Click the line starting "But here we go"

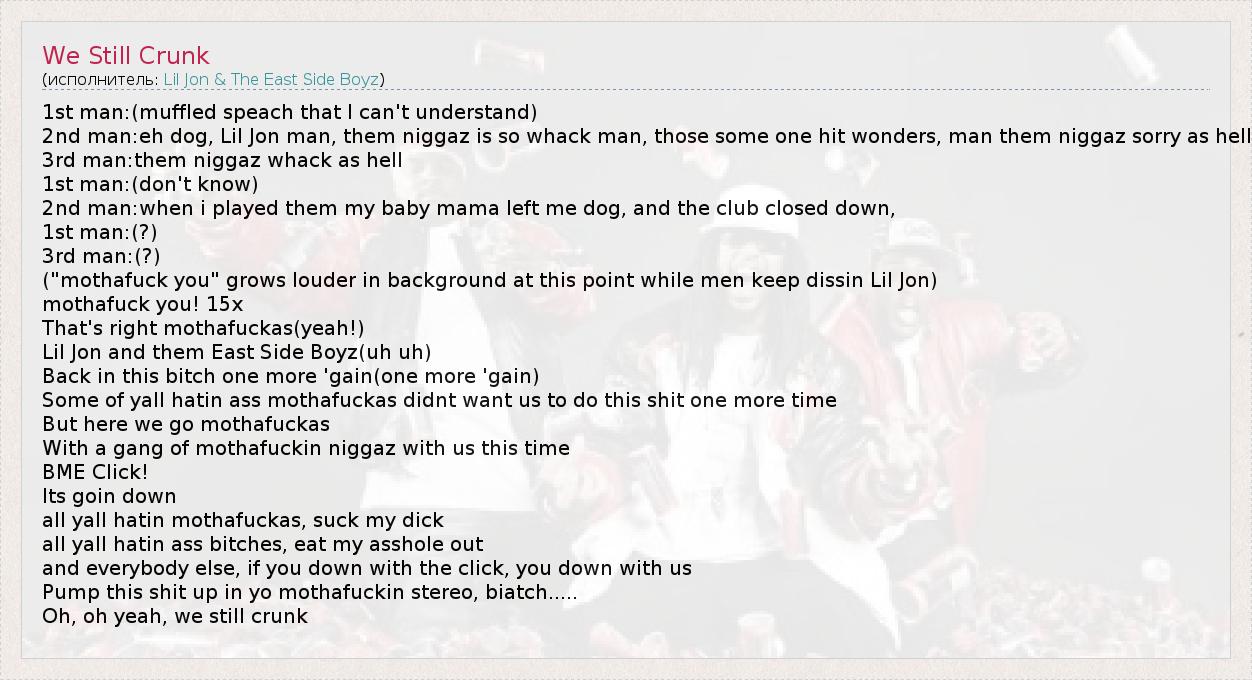coord(186,424)
